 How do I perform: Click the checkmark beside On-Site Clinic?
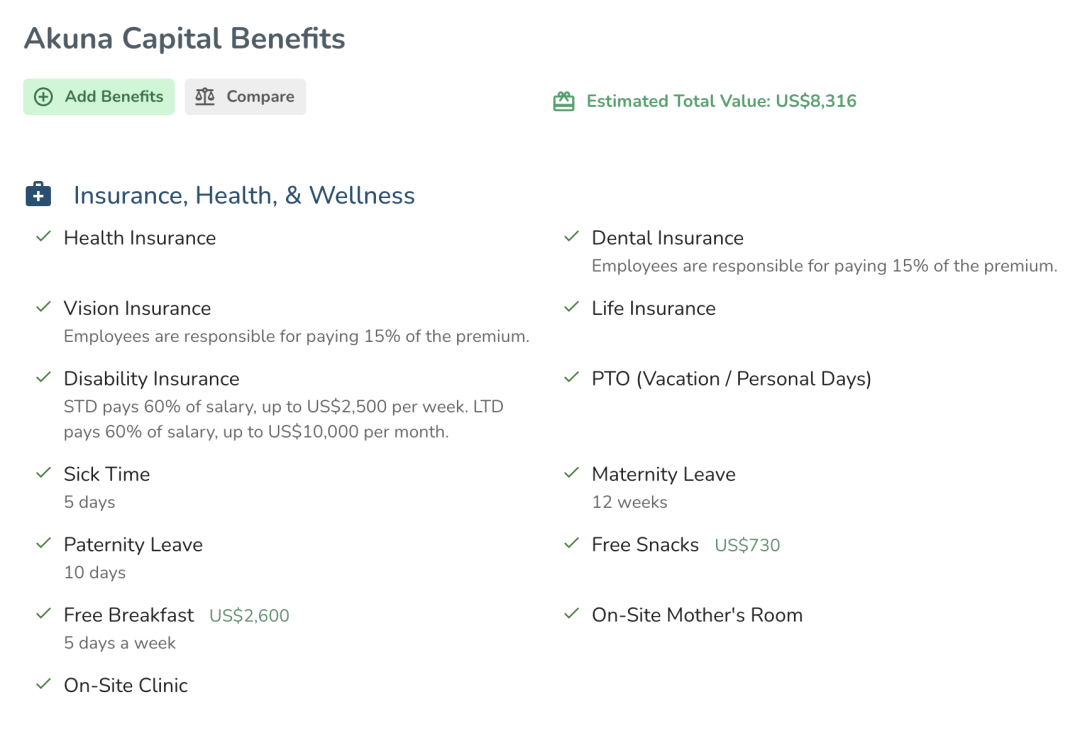point(43,684)
